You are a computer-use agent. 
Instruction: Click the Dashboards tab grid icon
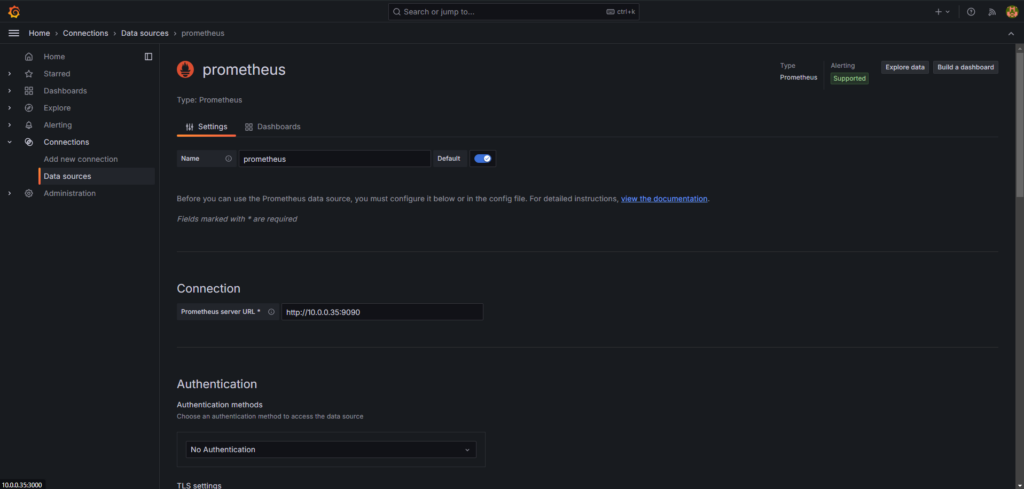(x=249, y=127)
